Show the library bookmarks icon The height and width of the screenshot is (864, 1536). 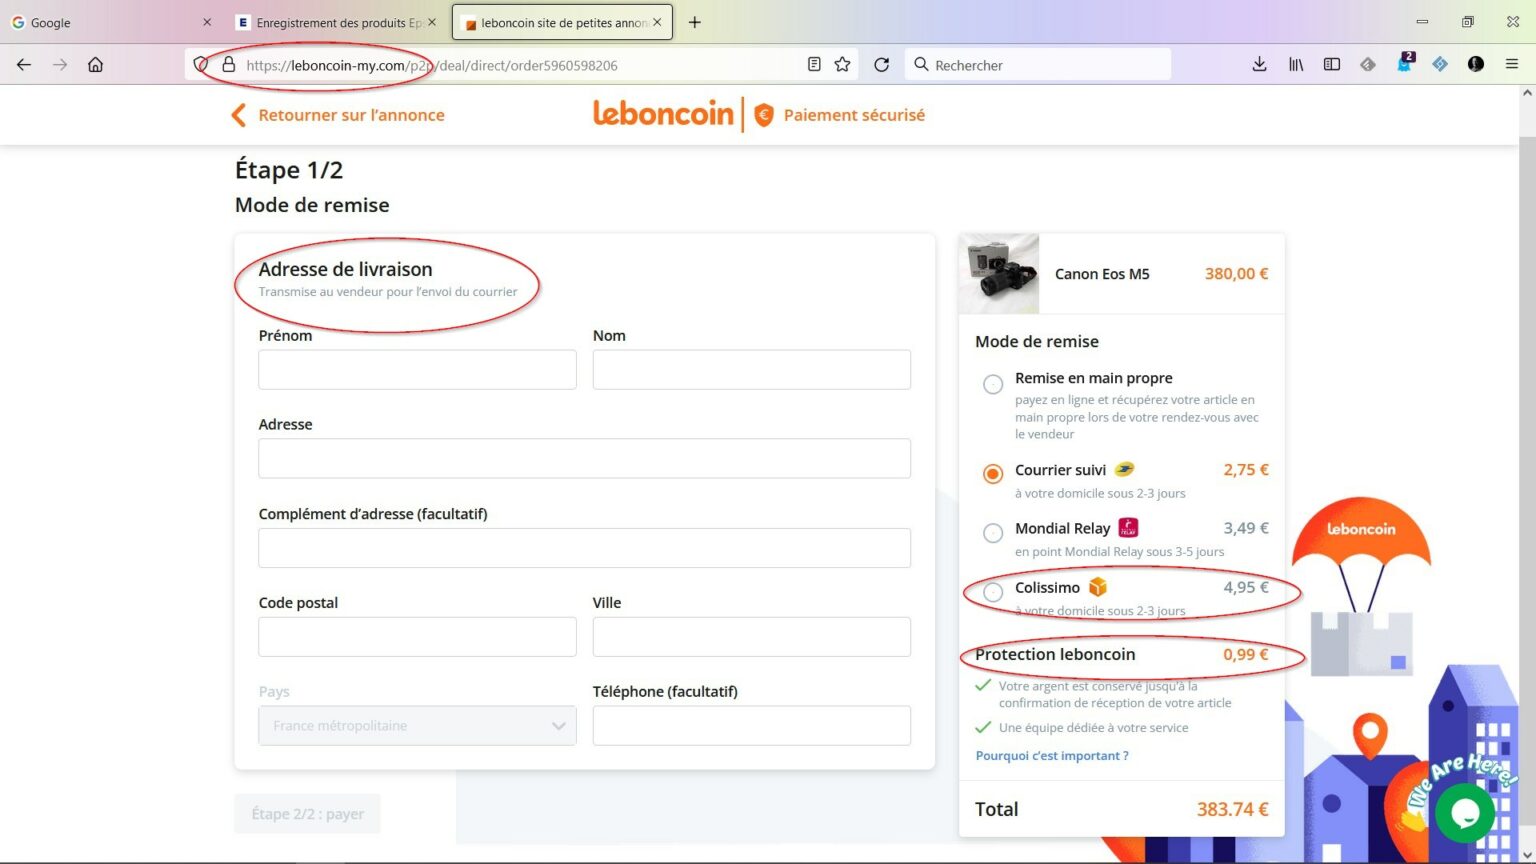pos(1296,65)
